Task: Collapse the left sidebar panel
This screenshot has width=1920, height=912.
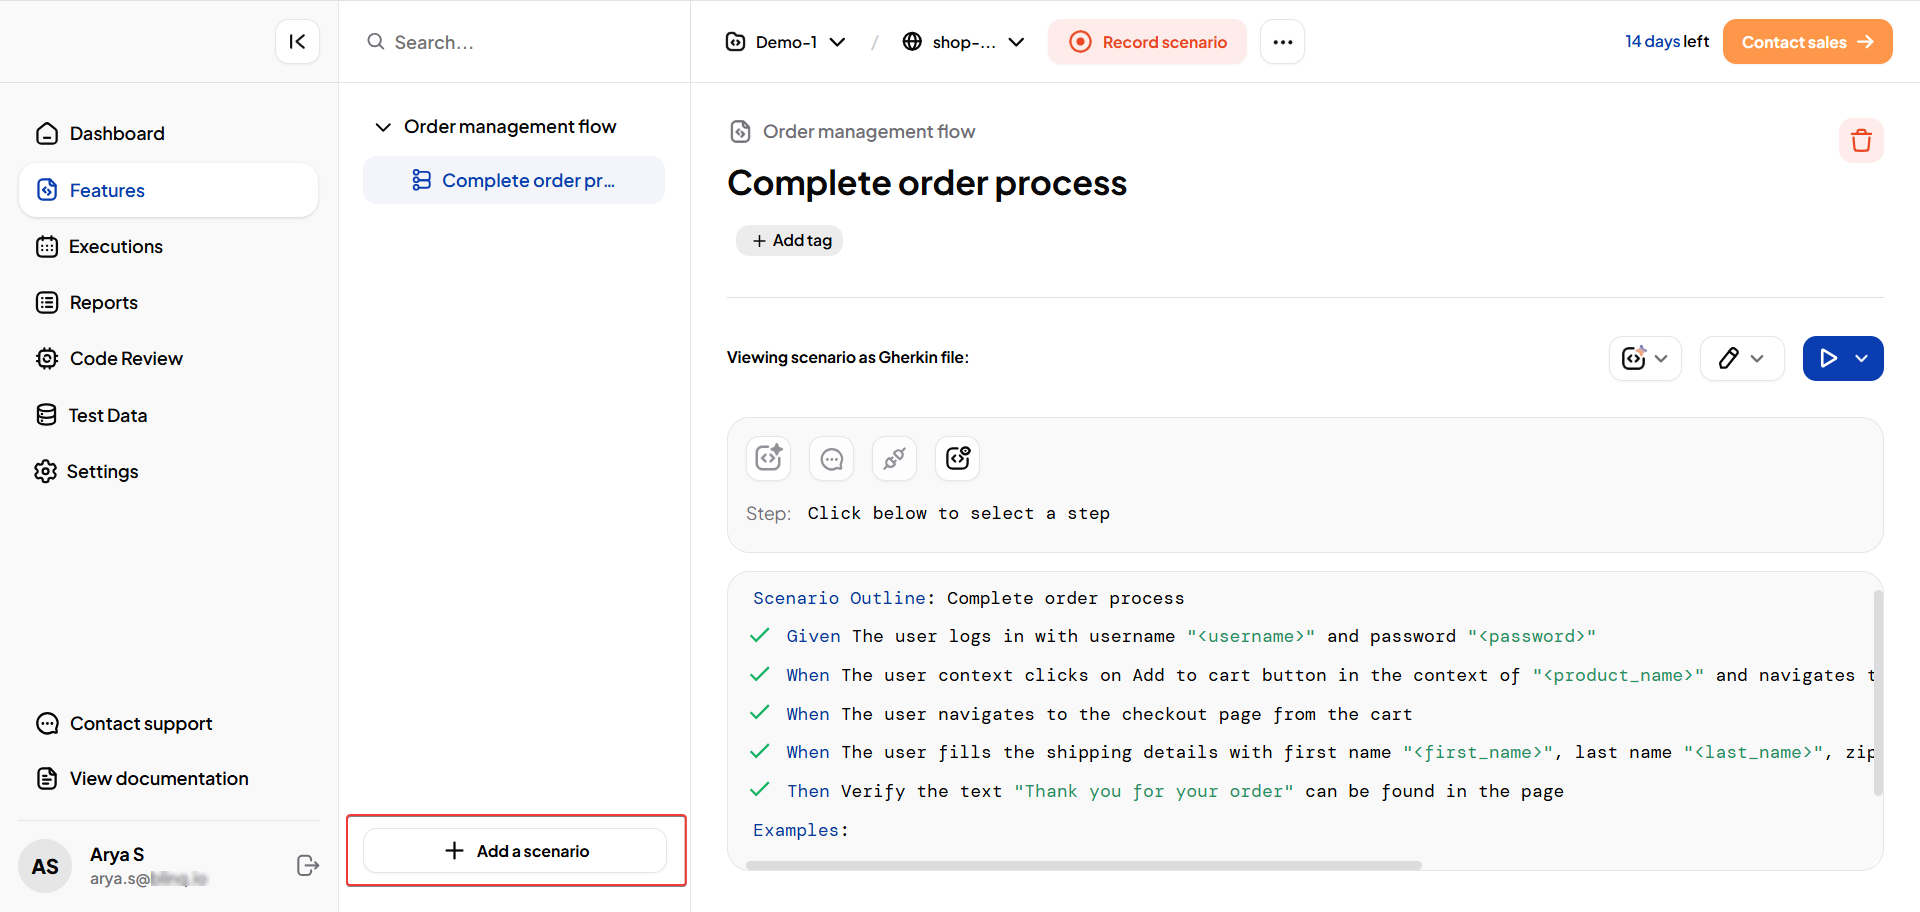Action: [x=297, y=42]
